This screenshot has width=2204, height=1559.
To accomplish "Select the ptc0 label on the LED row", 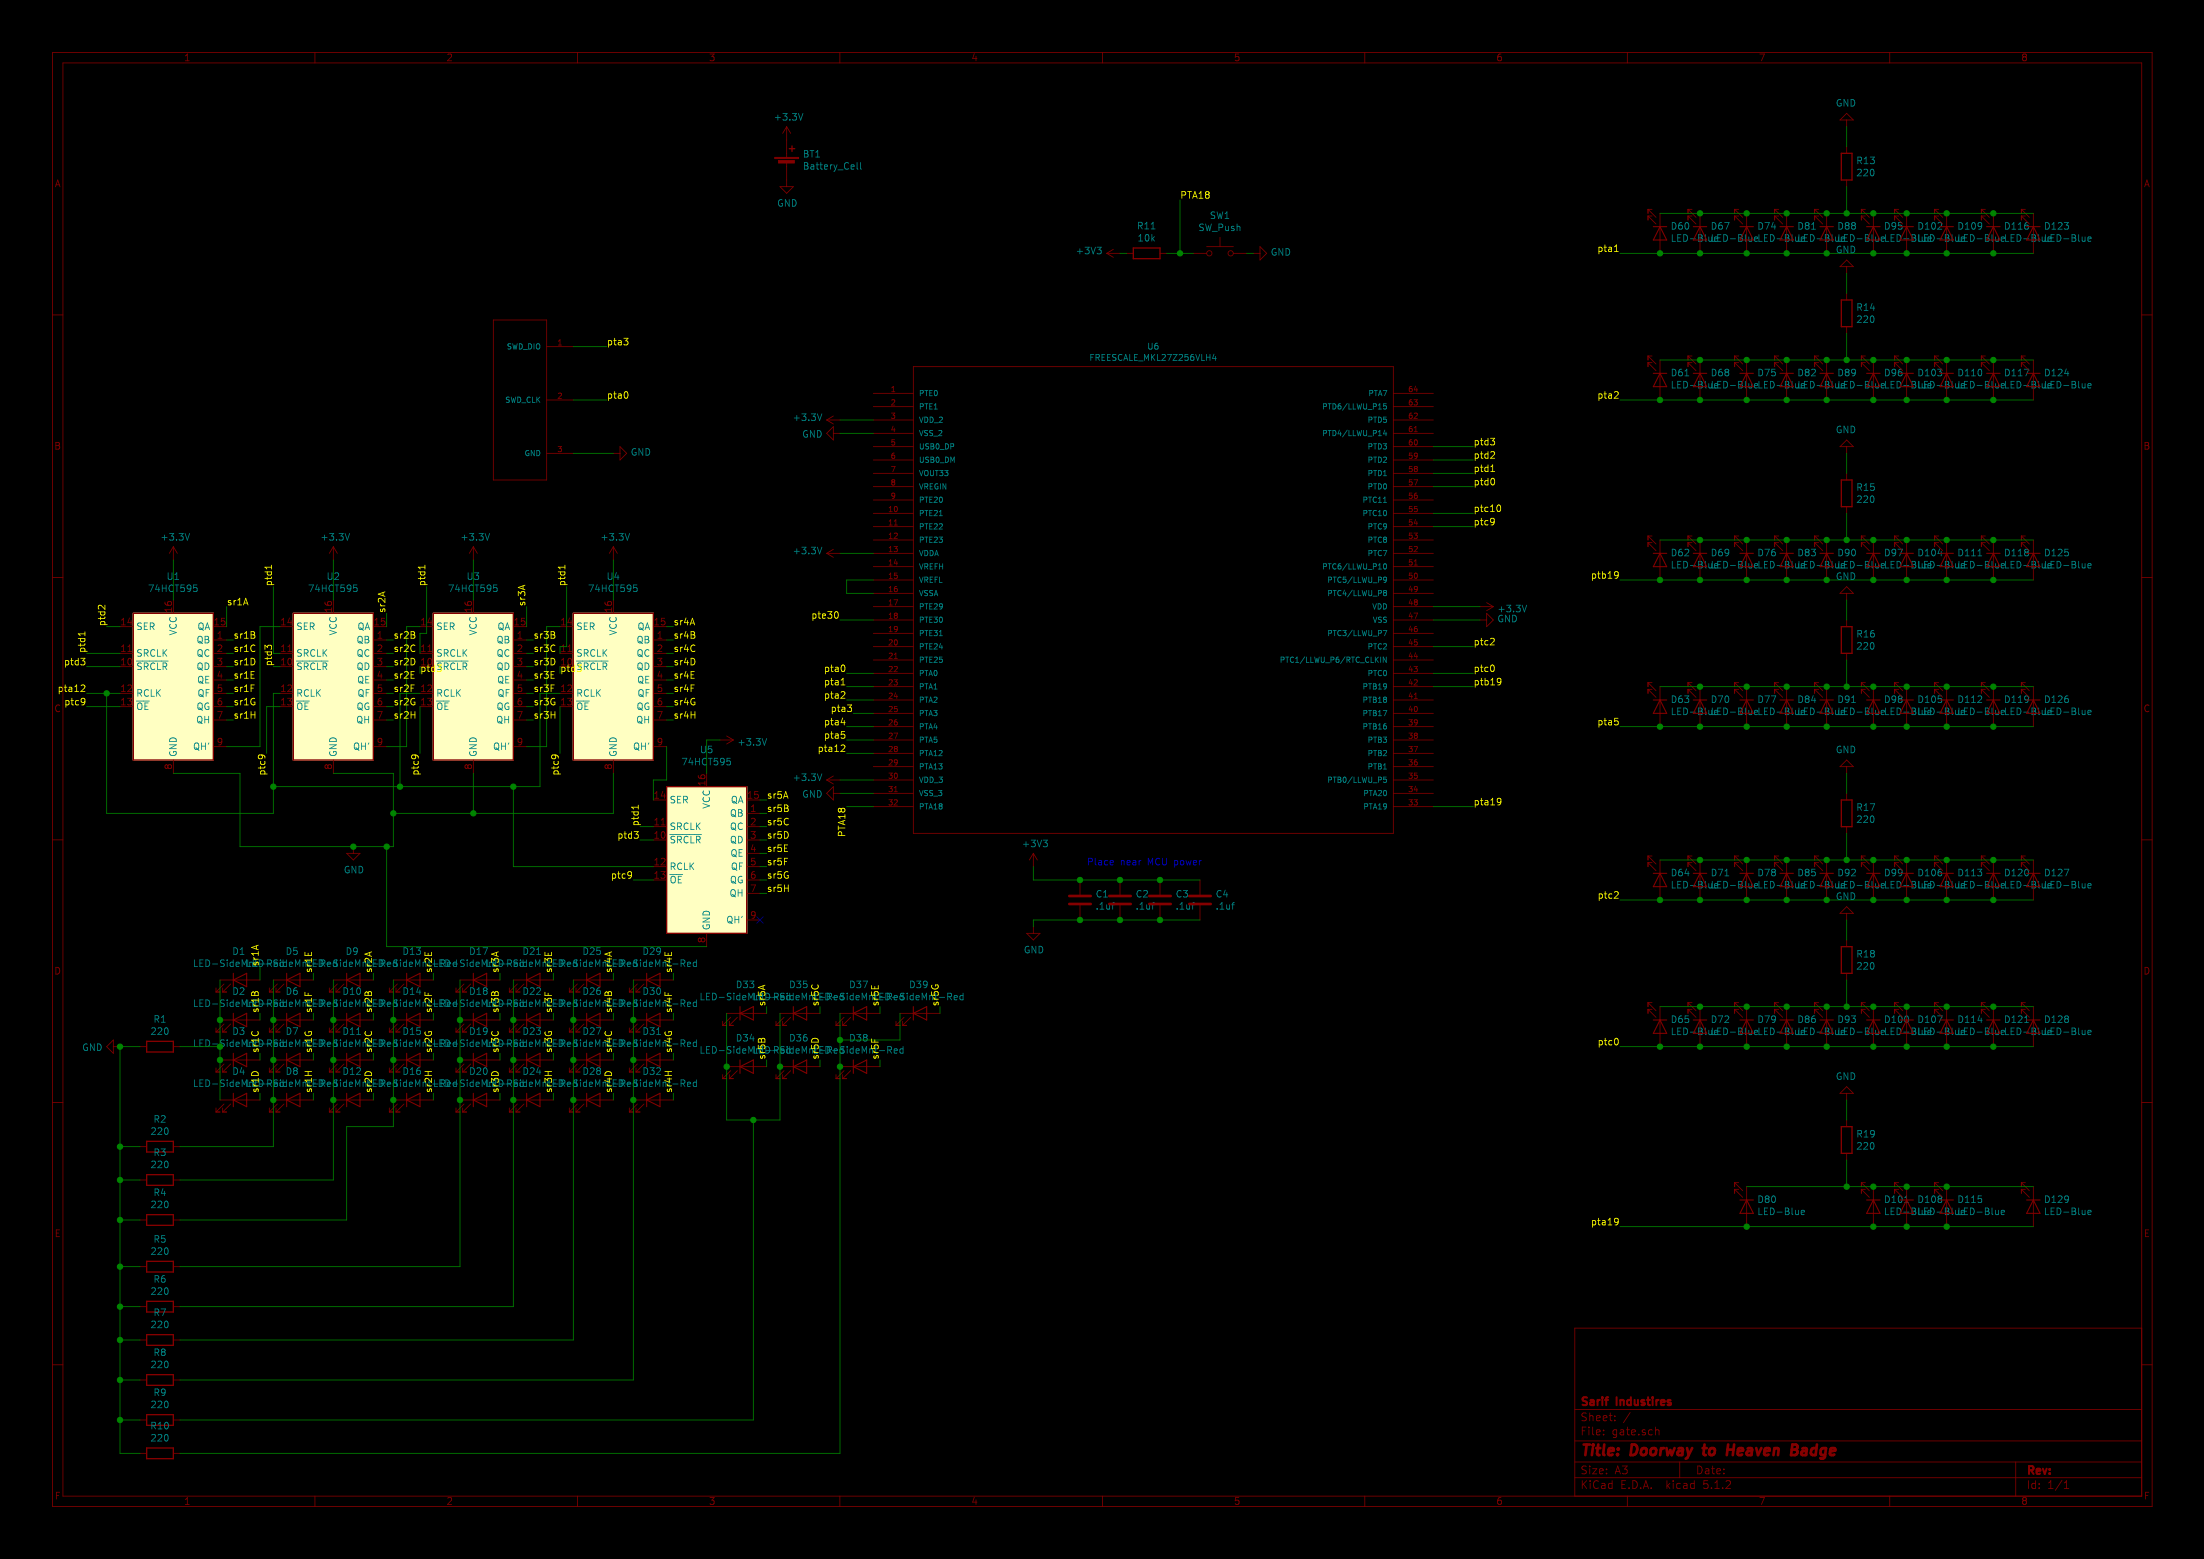I will 1607,1041.
